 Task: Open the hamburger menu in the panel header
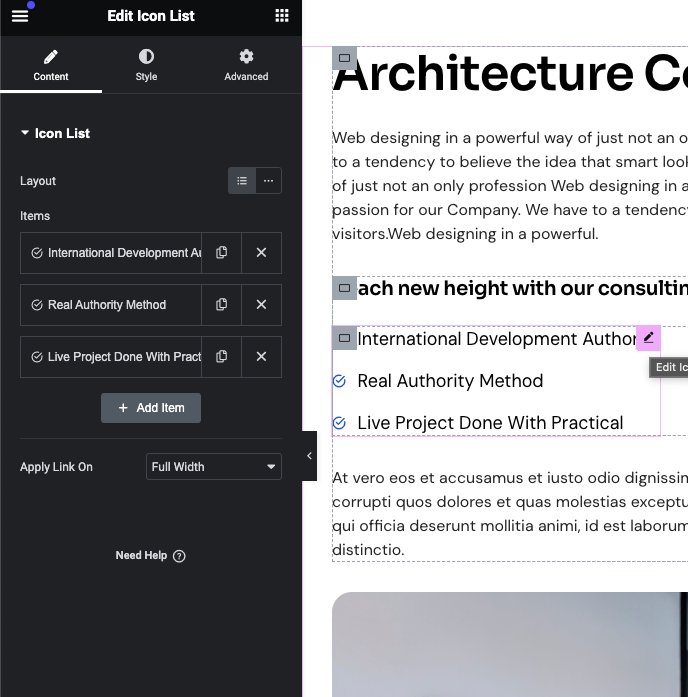tap(20, 16)
